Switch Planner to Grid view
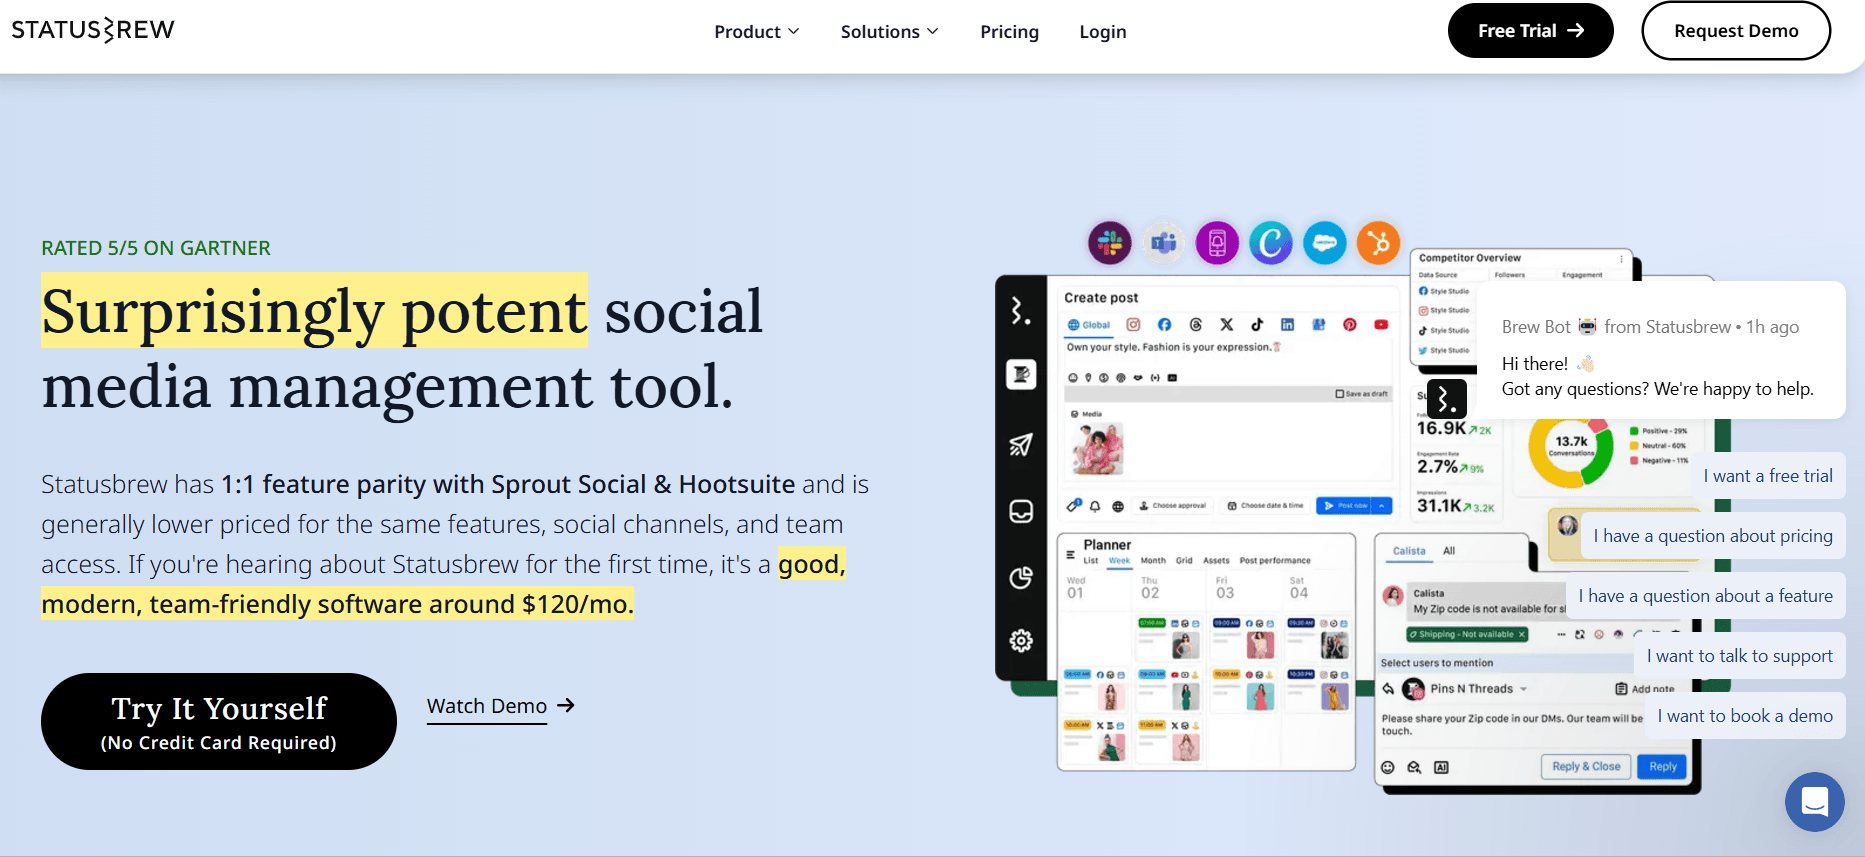 [1184, 561]
